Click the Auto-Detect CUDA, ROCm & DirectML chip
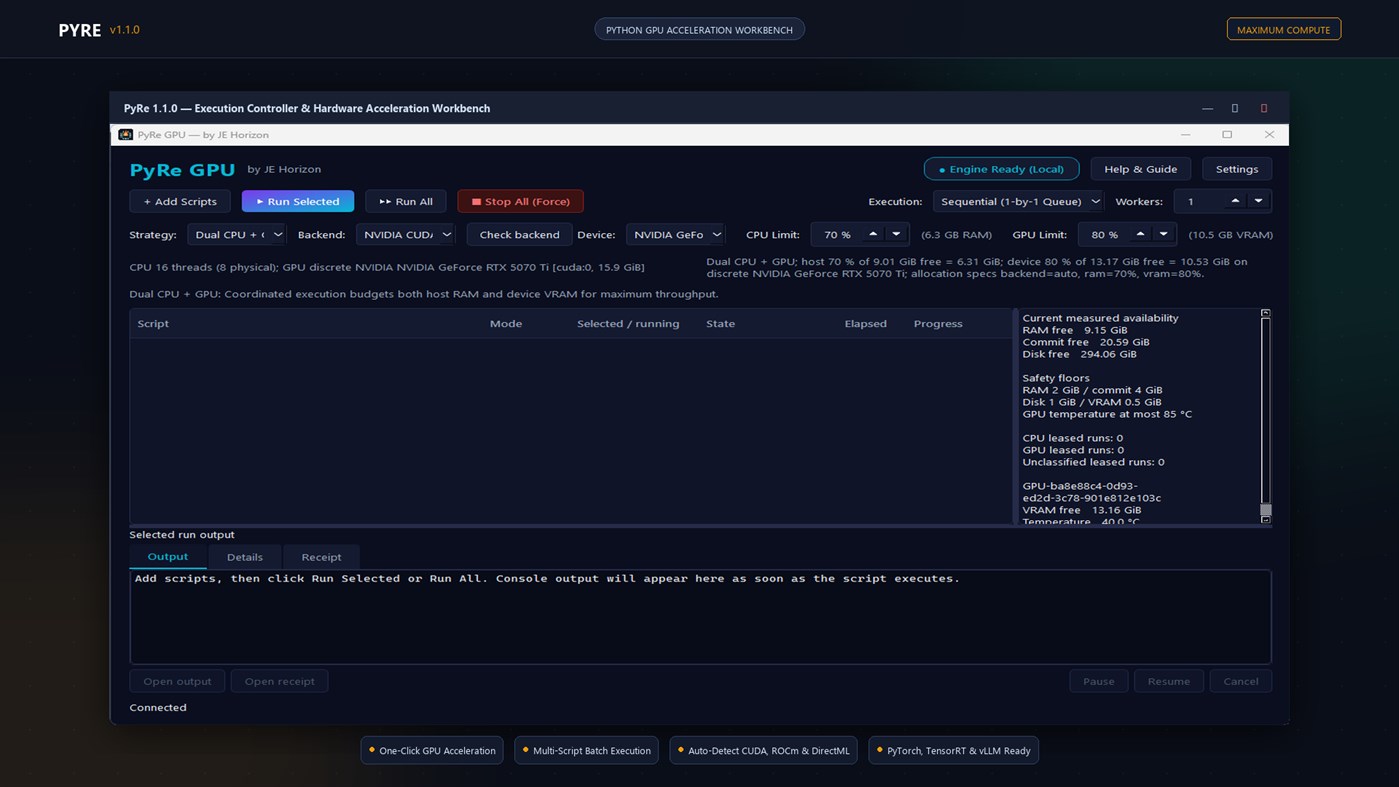1399x787 pixels. point(763,750)
